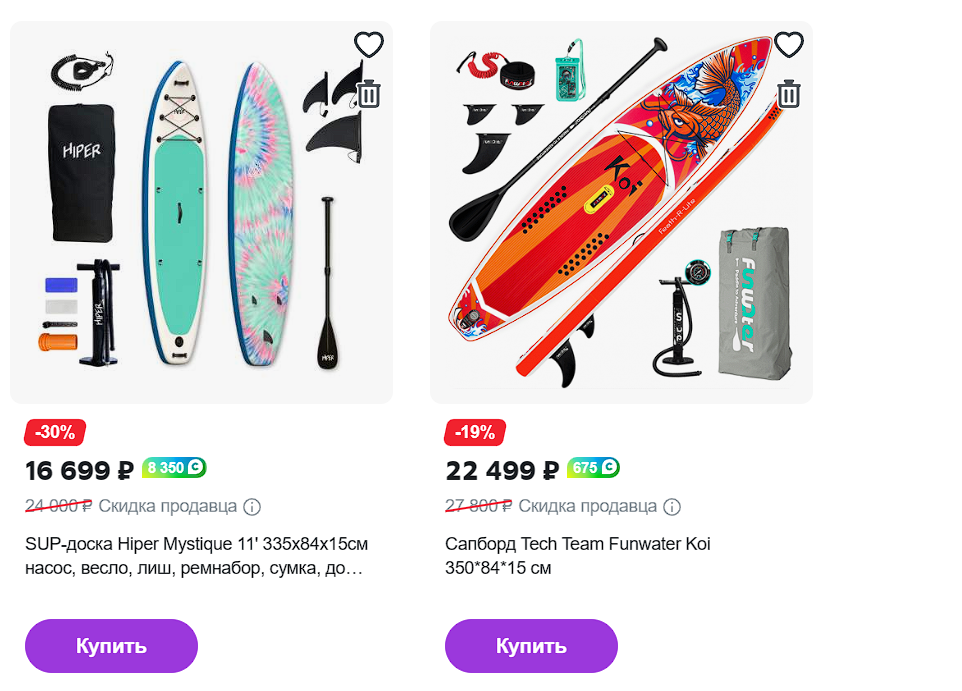The width and height of the screenshot is (962, 691).
Task: Click the crossed-out 27 800 ₽ price
Action: click(x=478, y=506)
